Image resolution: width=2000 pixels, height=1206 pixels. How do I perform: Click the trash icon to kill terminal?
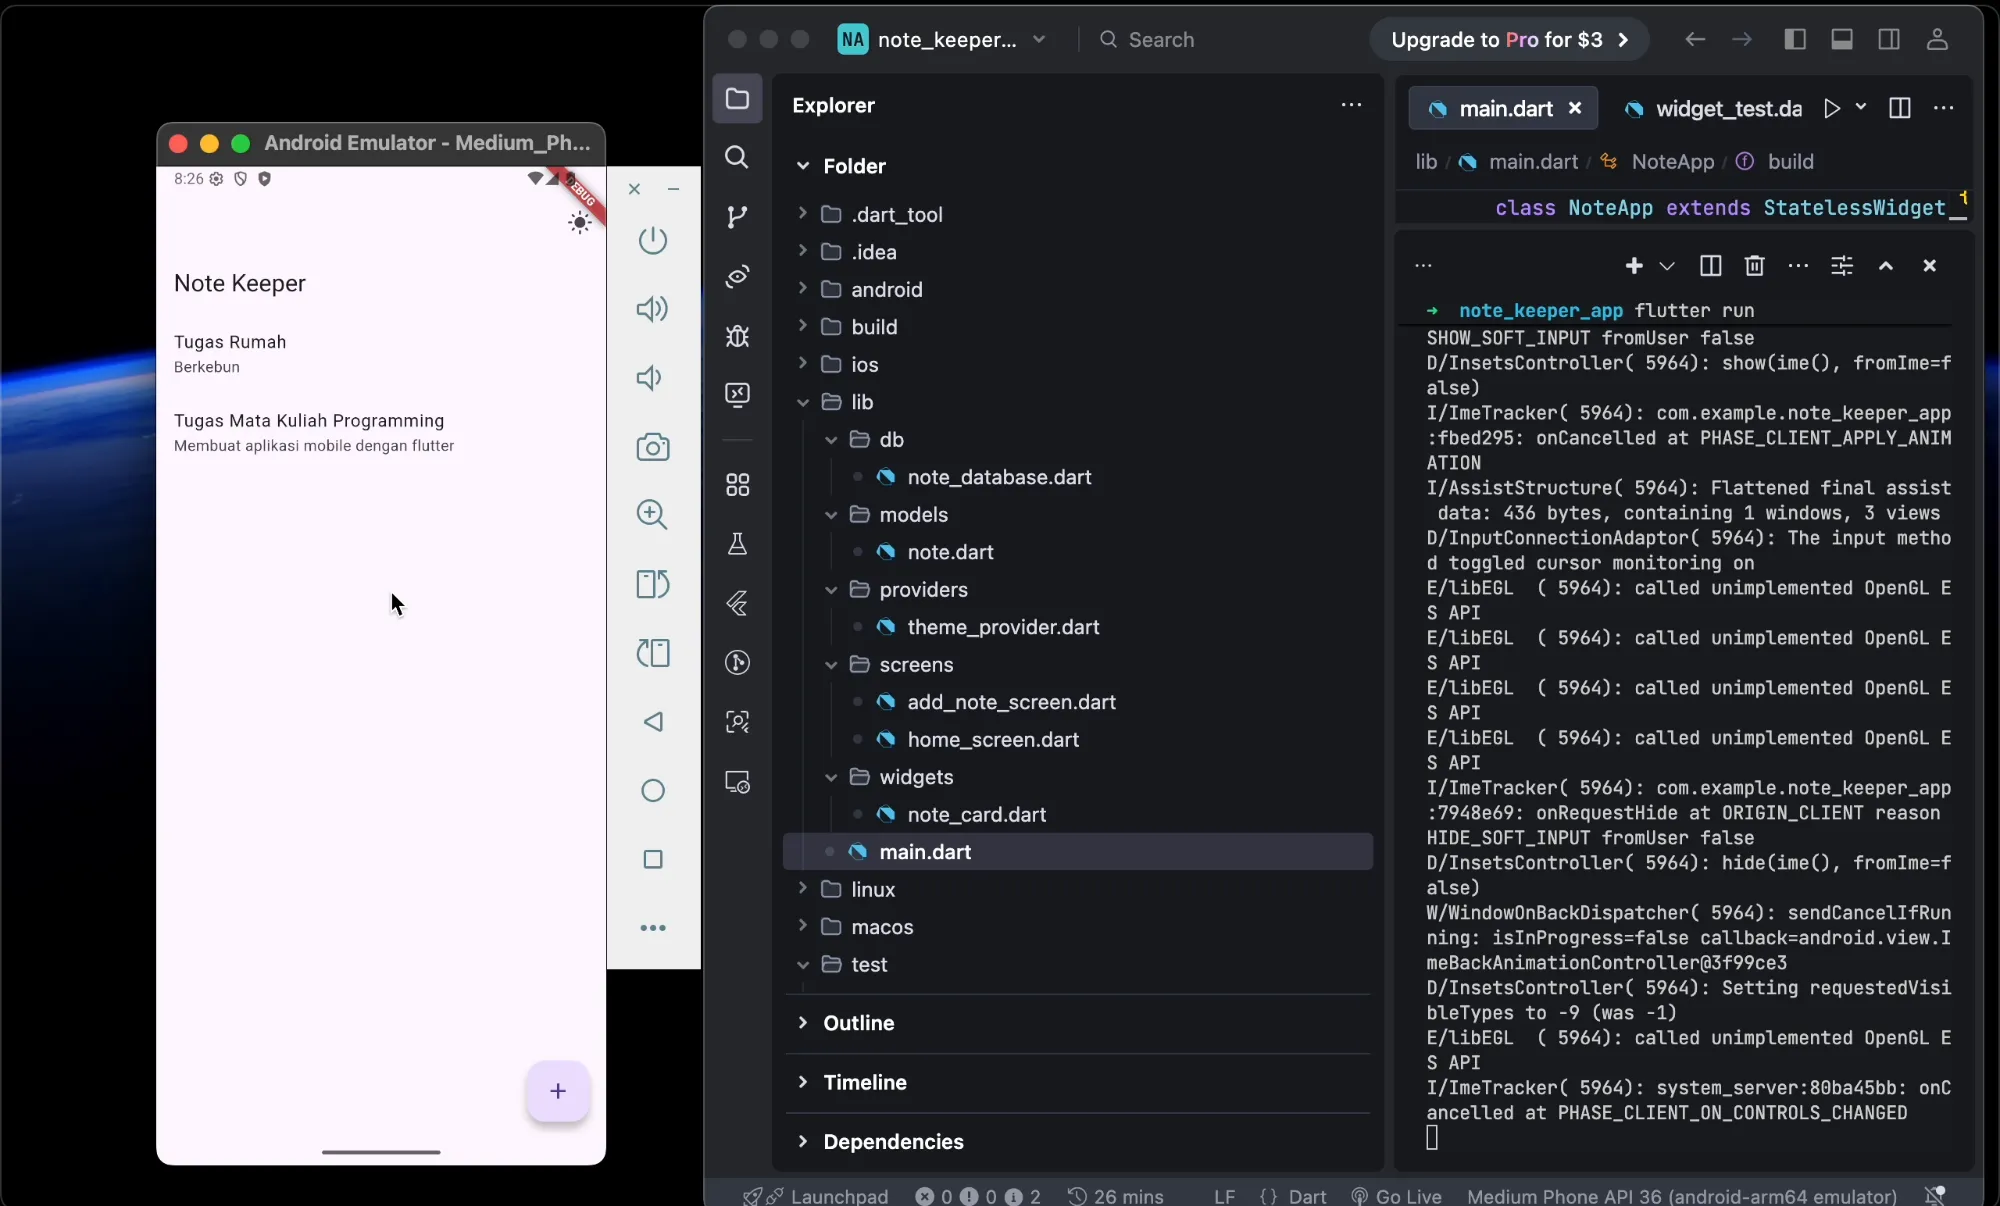(x=1754, y=266)
